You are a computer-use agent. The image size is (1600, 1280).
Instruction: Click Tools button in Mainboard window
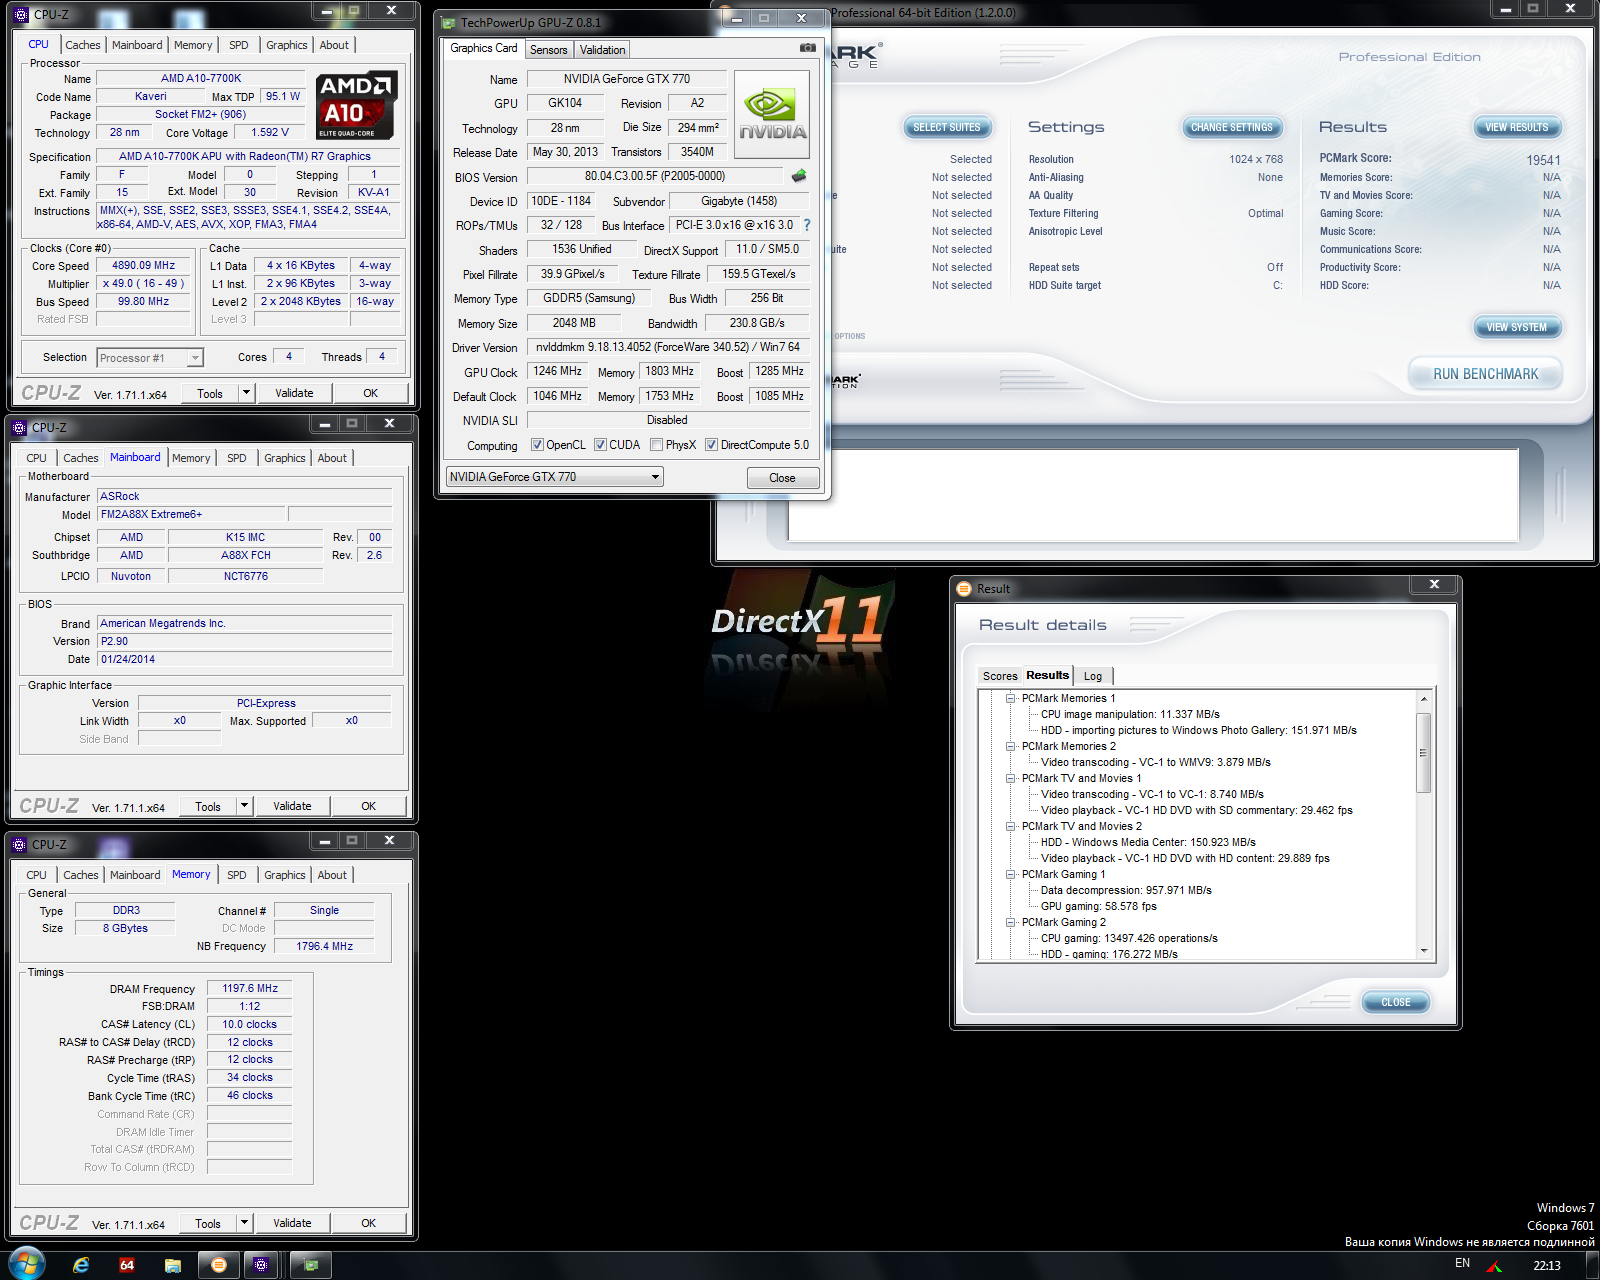pyautogui.click(x=208, y=806)
